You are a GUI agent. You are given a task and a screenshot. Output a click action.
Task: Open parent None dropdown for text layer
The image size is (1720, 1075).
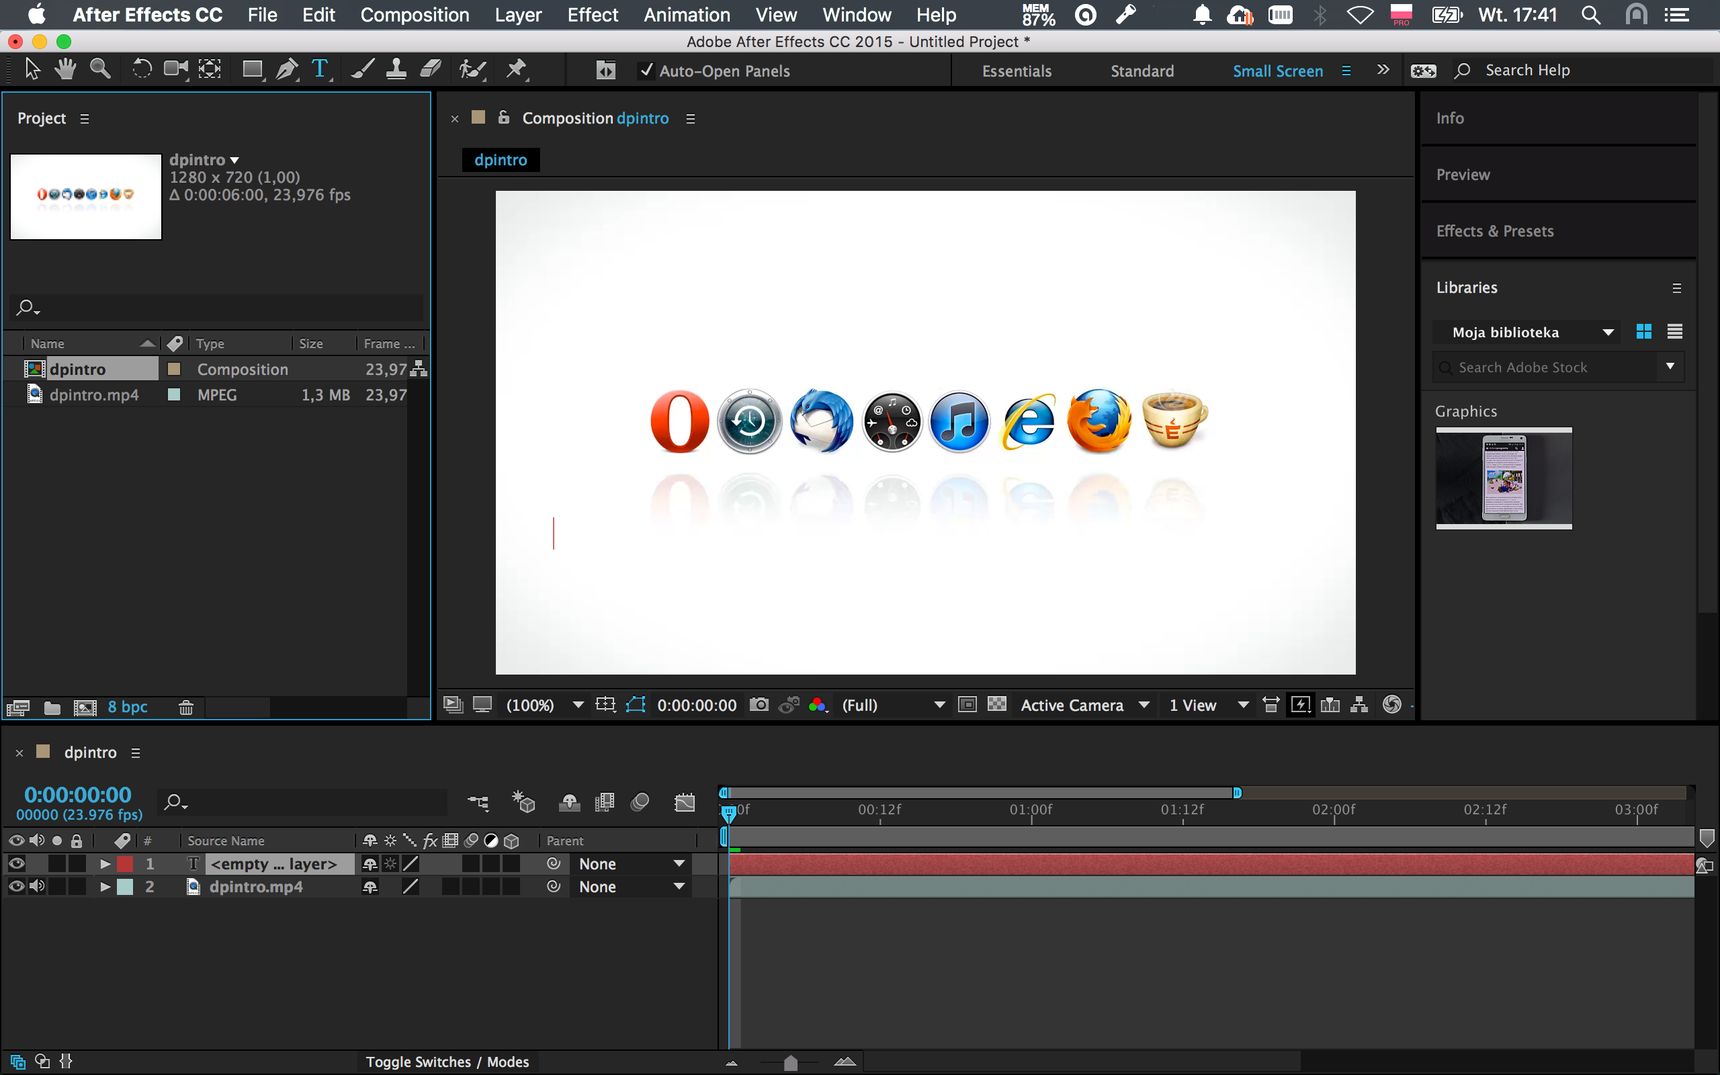[x=631, y=864]
